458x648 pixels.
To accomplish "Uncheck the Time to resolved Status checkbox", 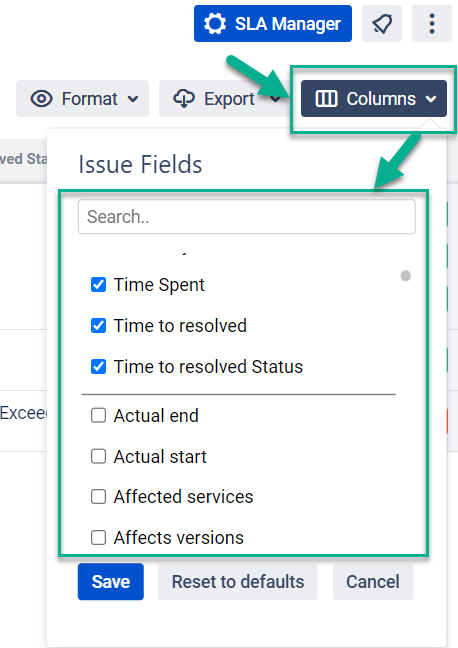I will tap(98, 367).
